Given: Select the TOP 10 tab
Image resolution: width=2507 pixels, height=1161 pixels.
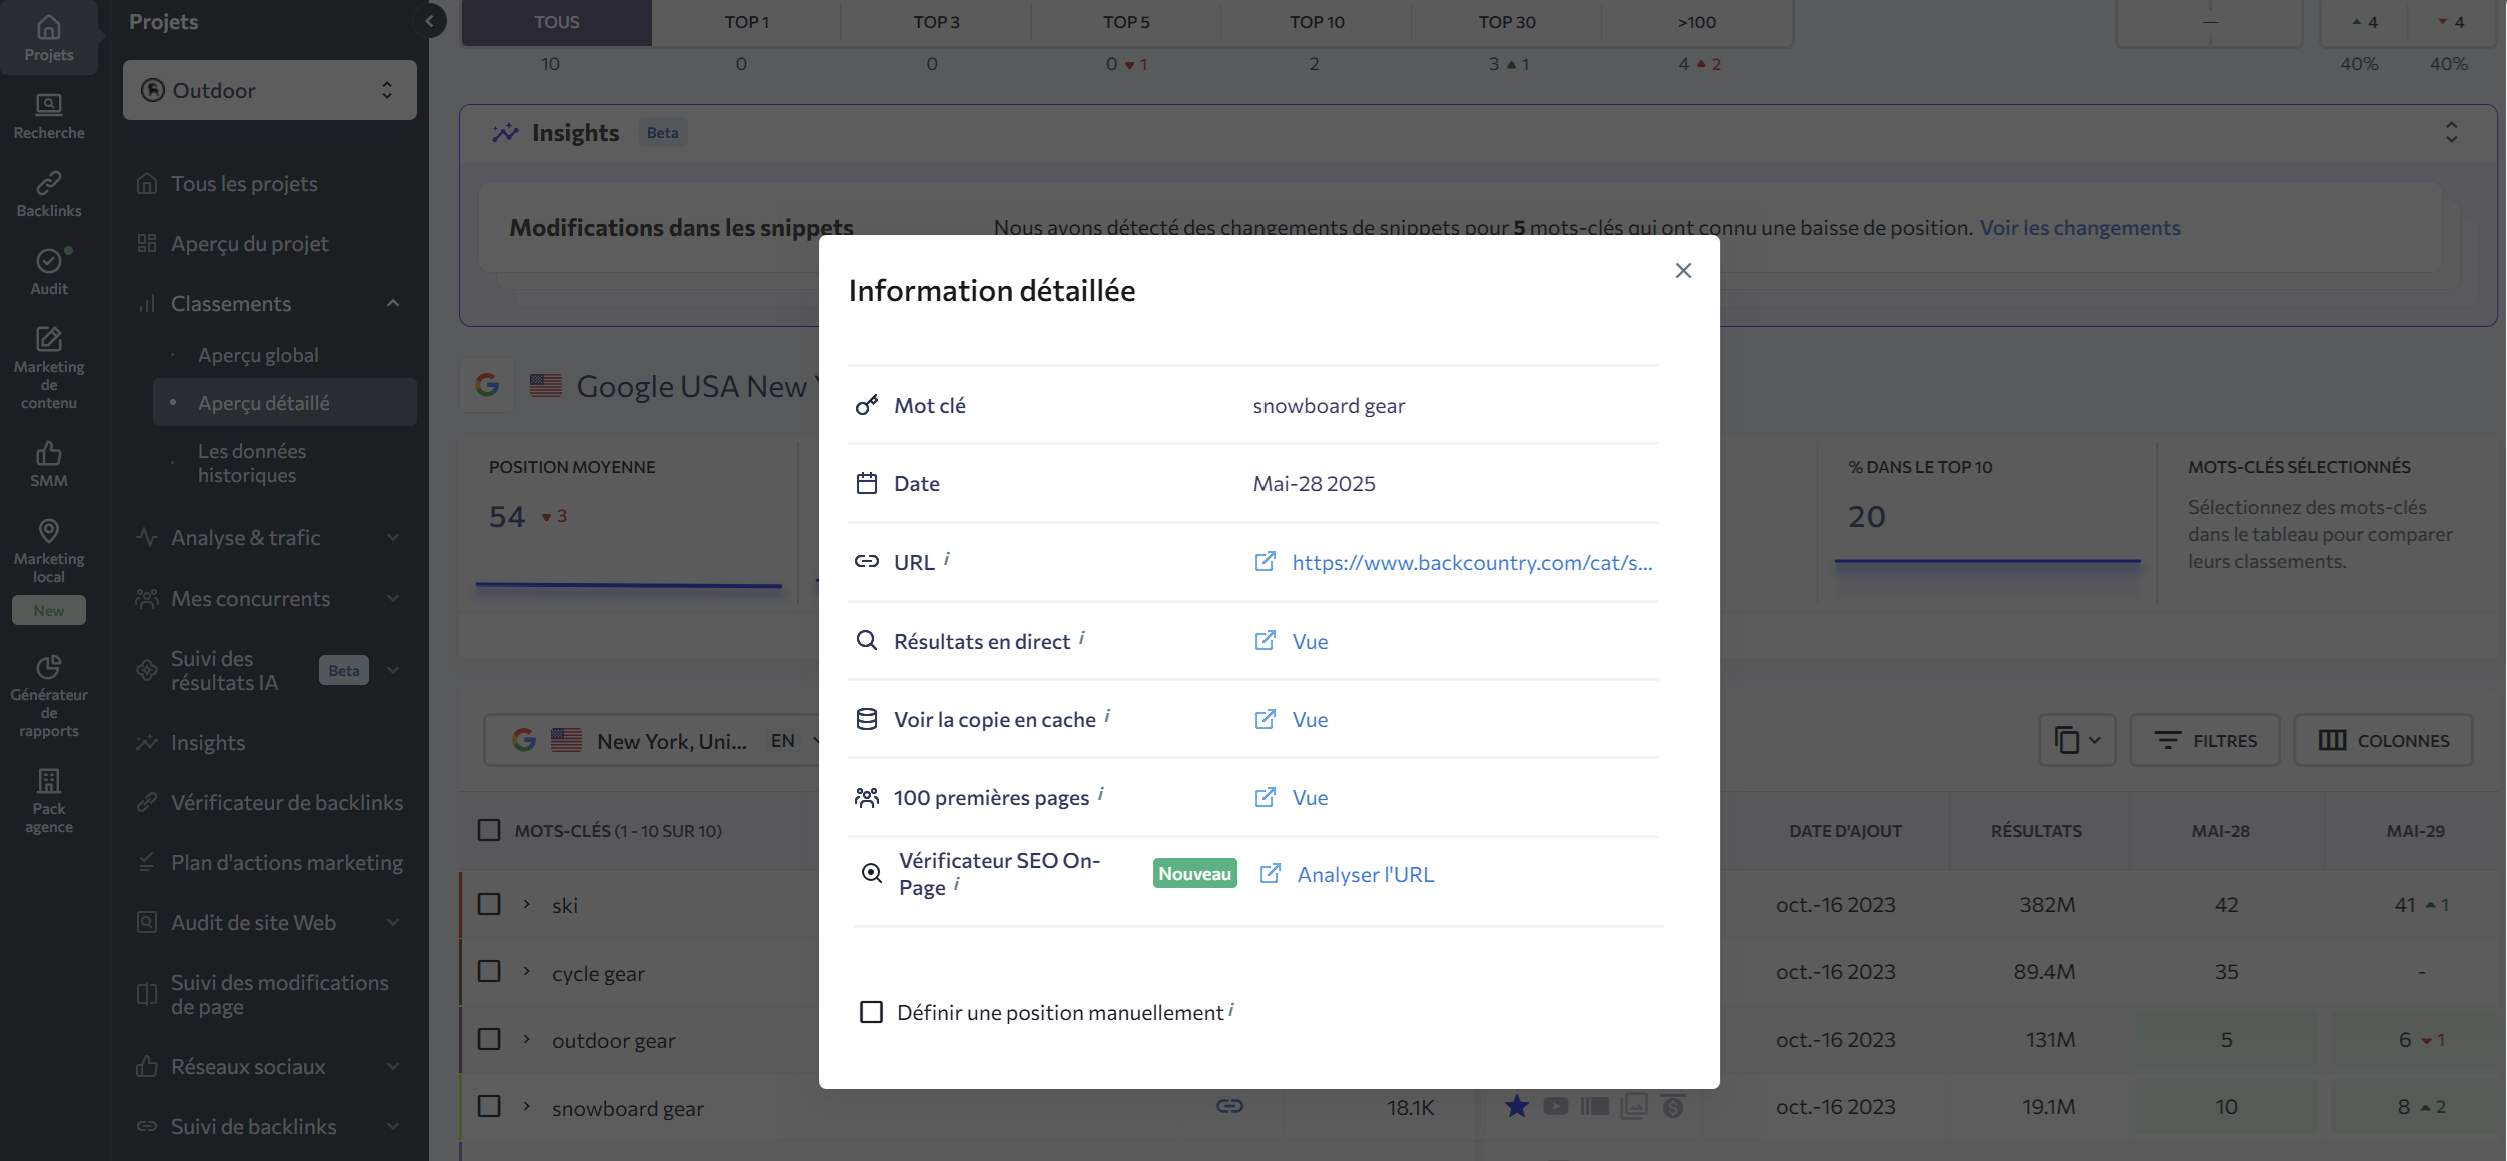Looking at the screenshot, I should (1316, 22).
